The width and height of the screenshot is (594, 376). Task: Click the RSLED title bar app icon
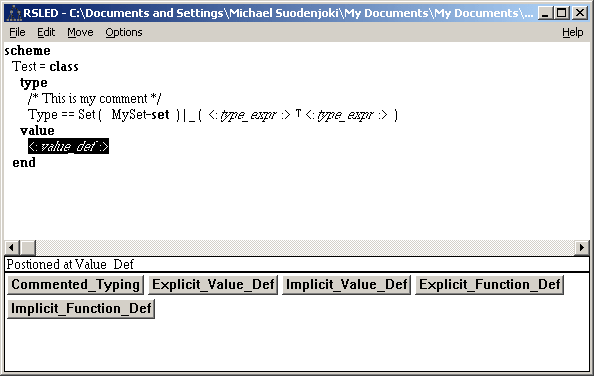[x=14, y=13]
